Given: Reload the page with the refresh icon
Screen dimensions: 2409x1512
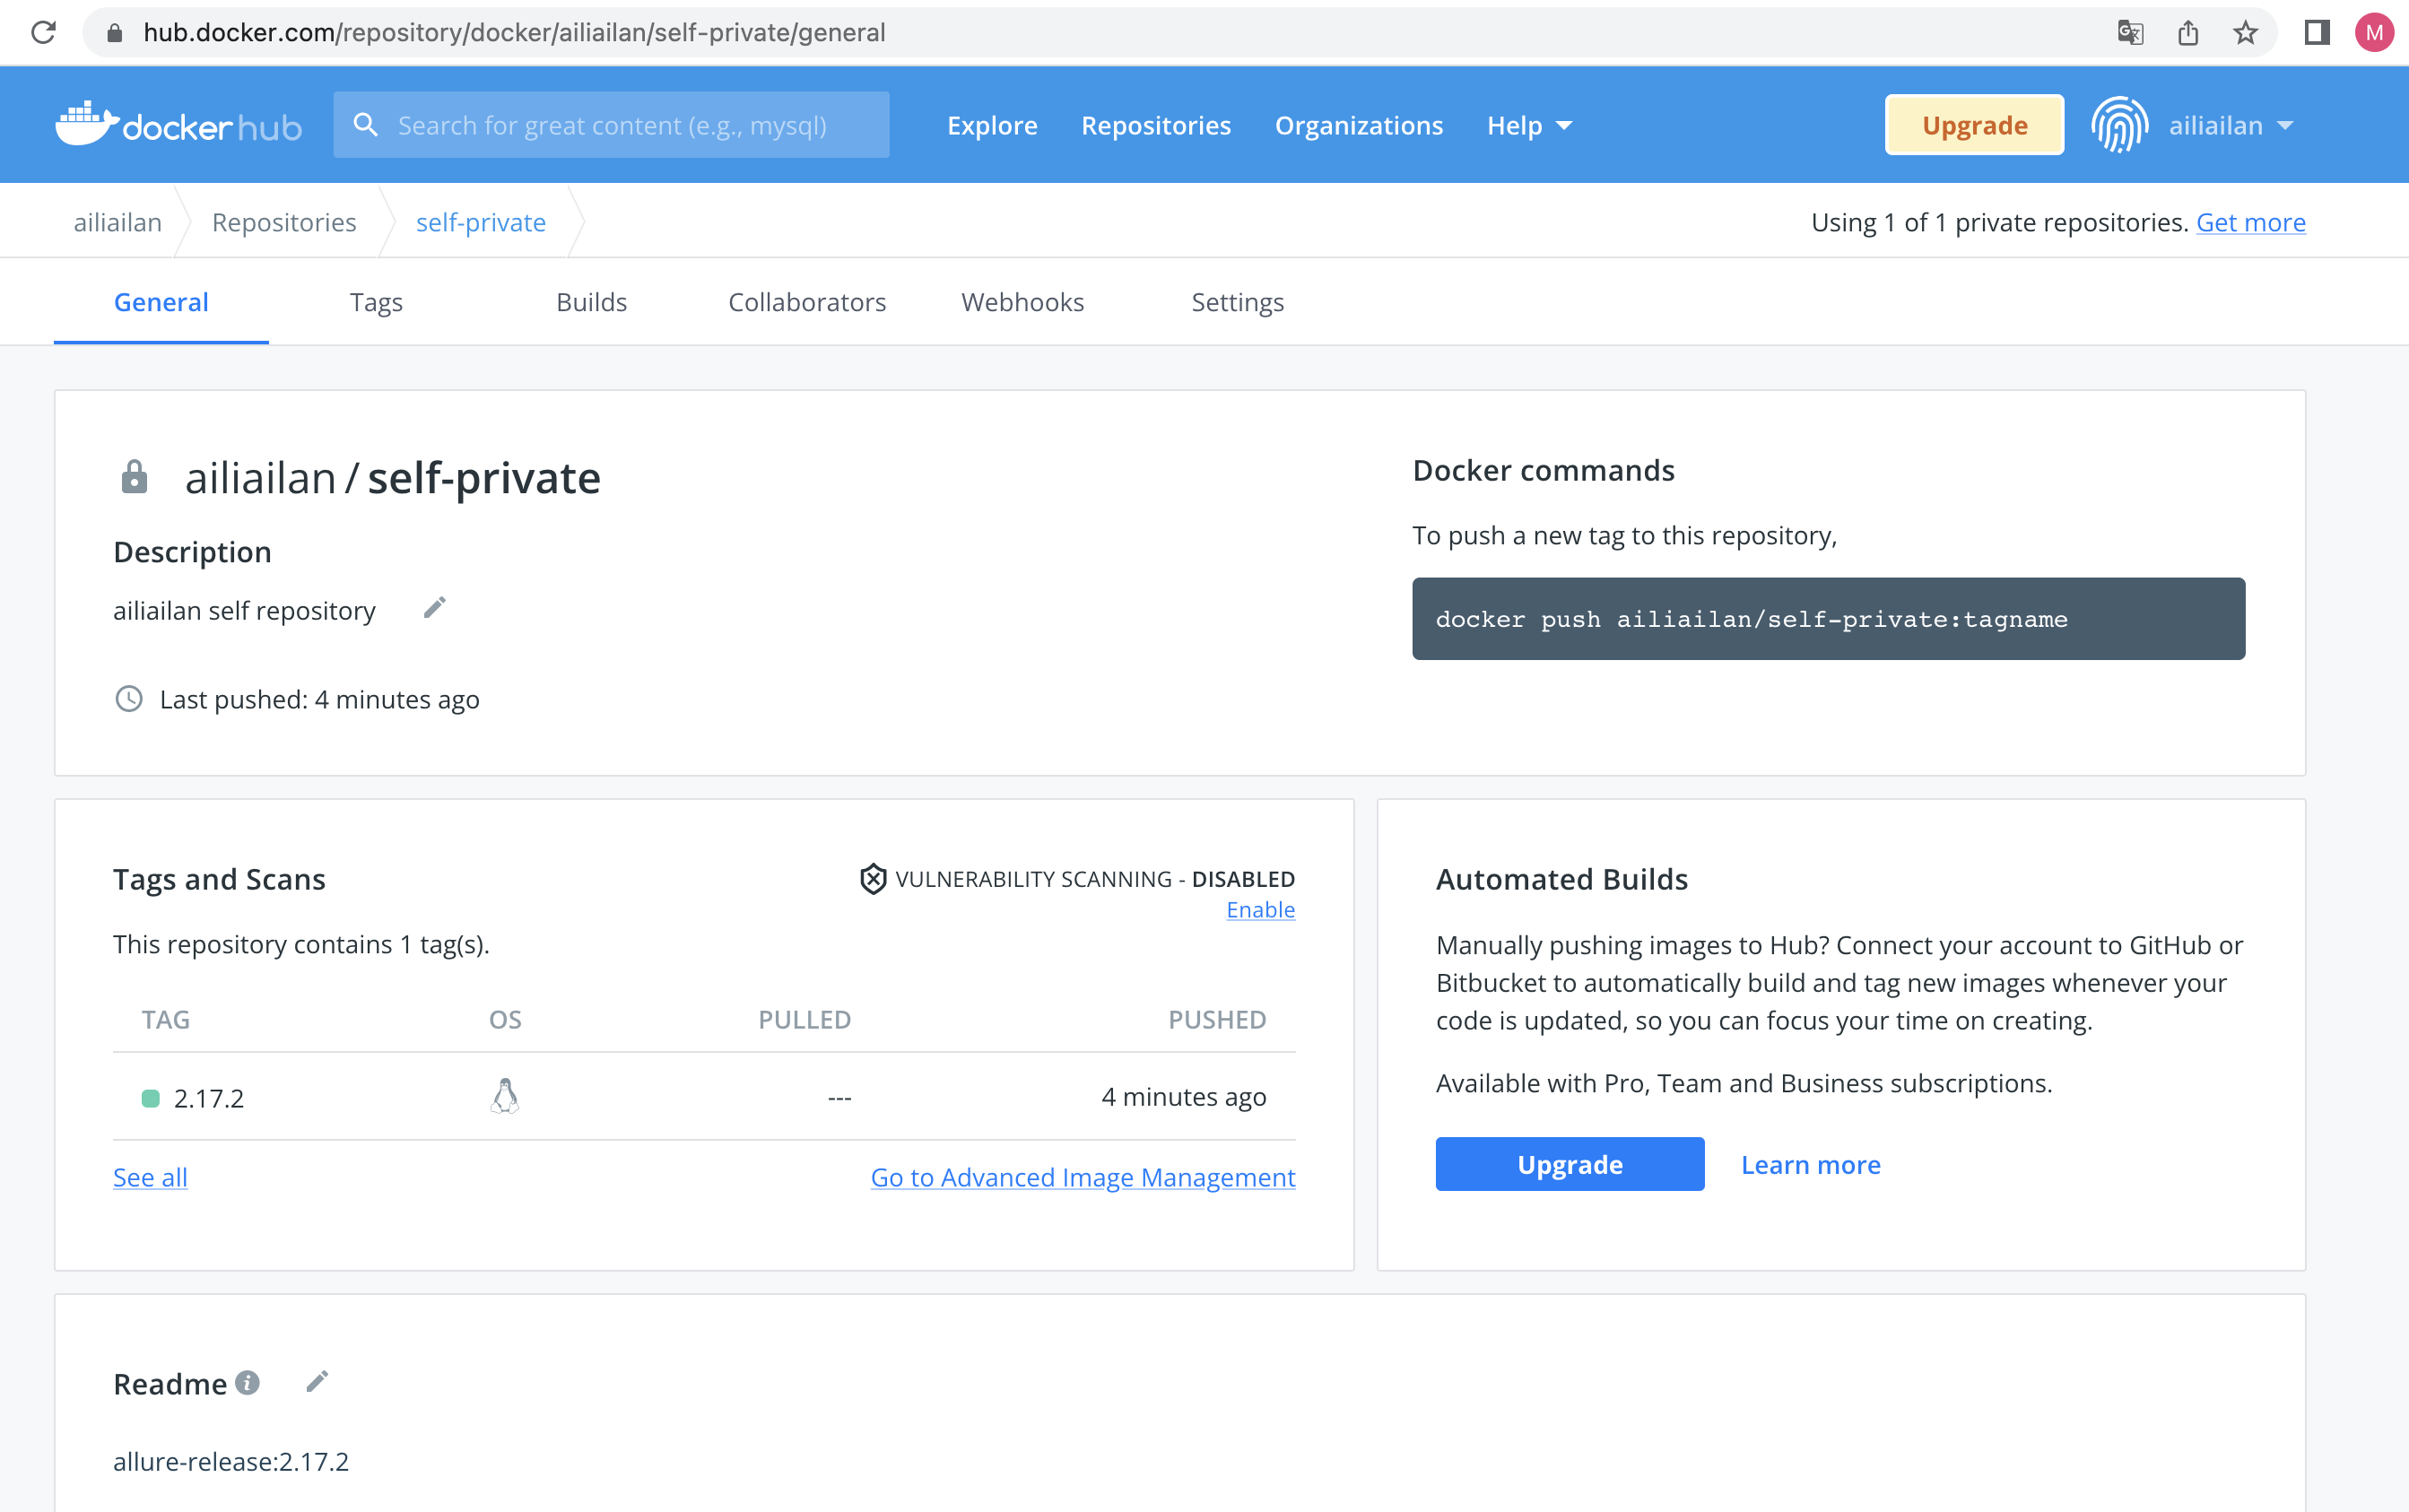Looking at the screenshot, I should [x=43, y=33].
